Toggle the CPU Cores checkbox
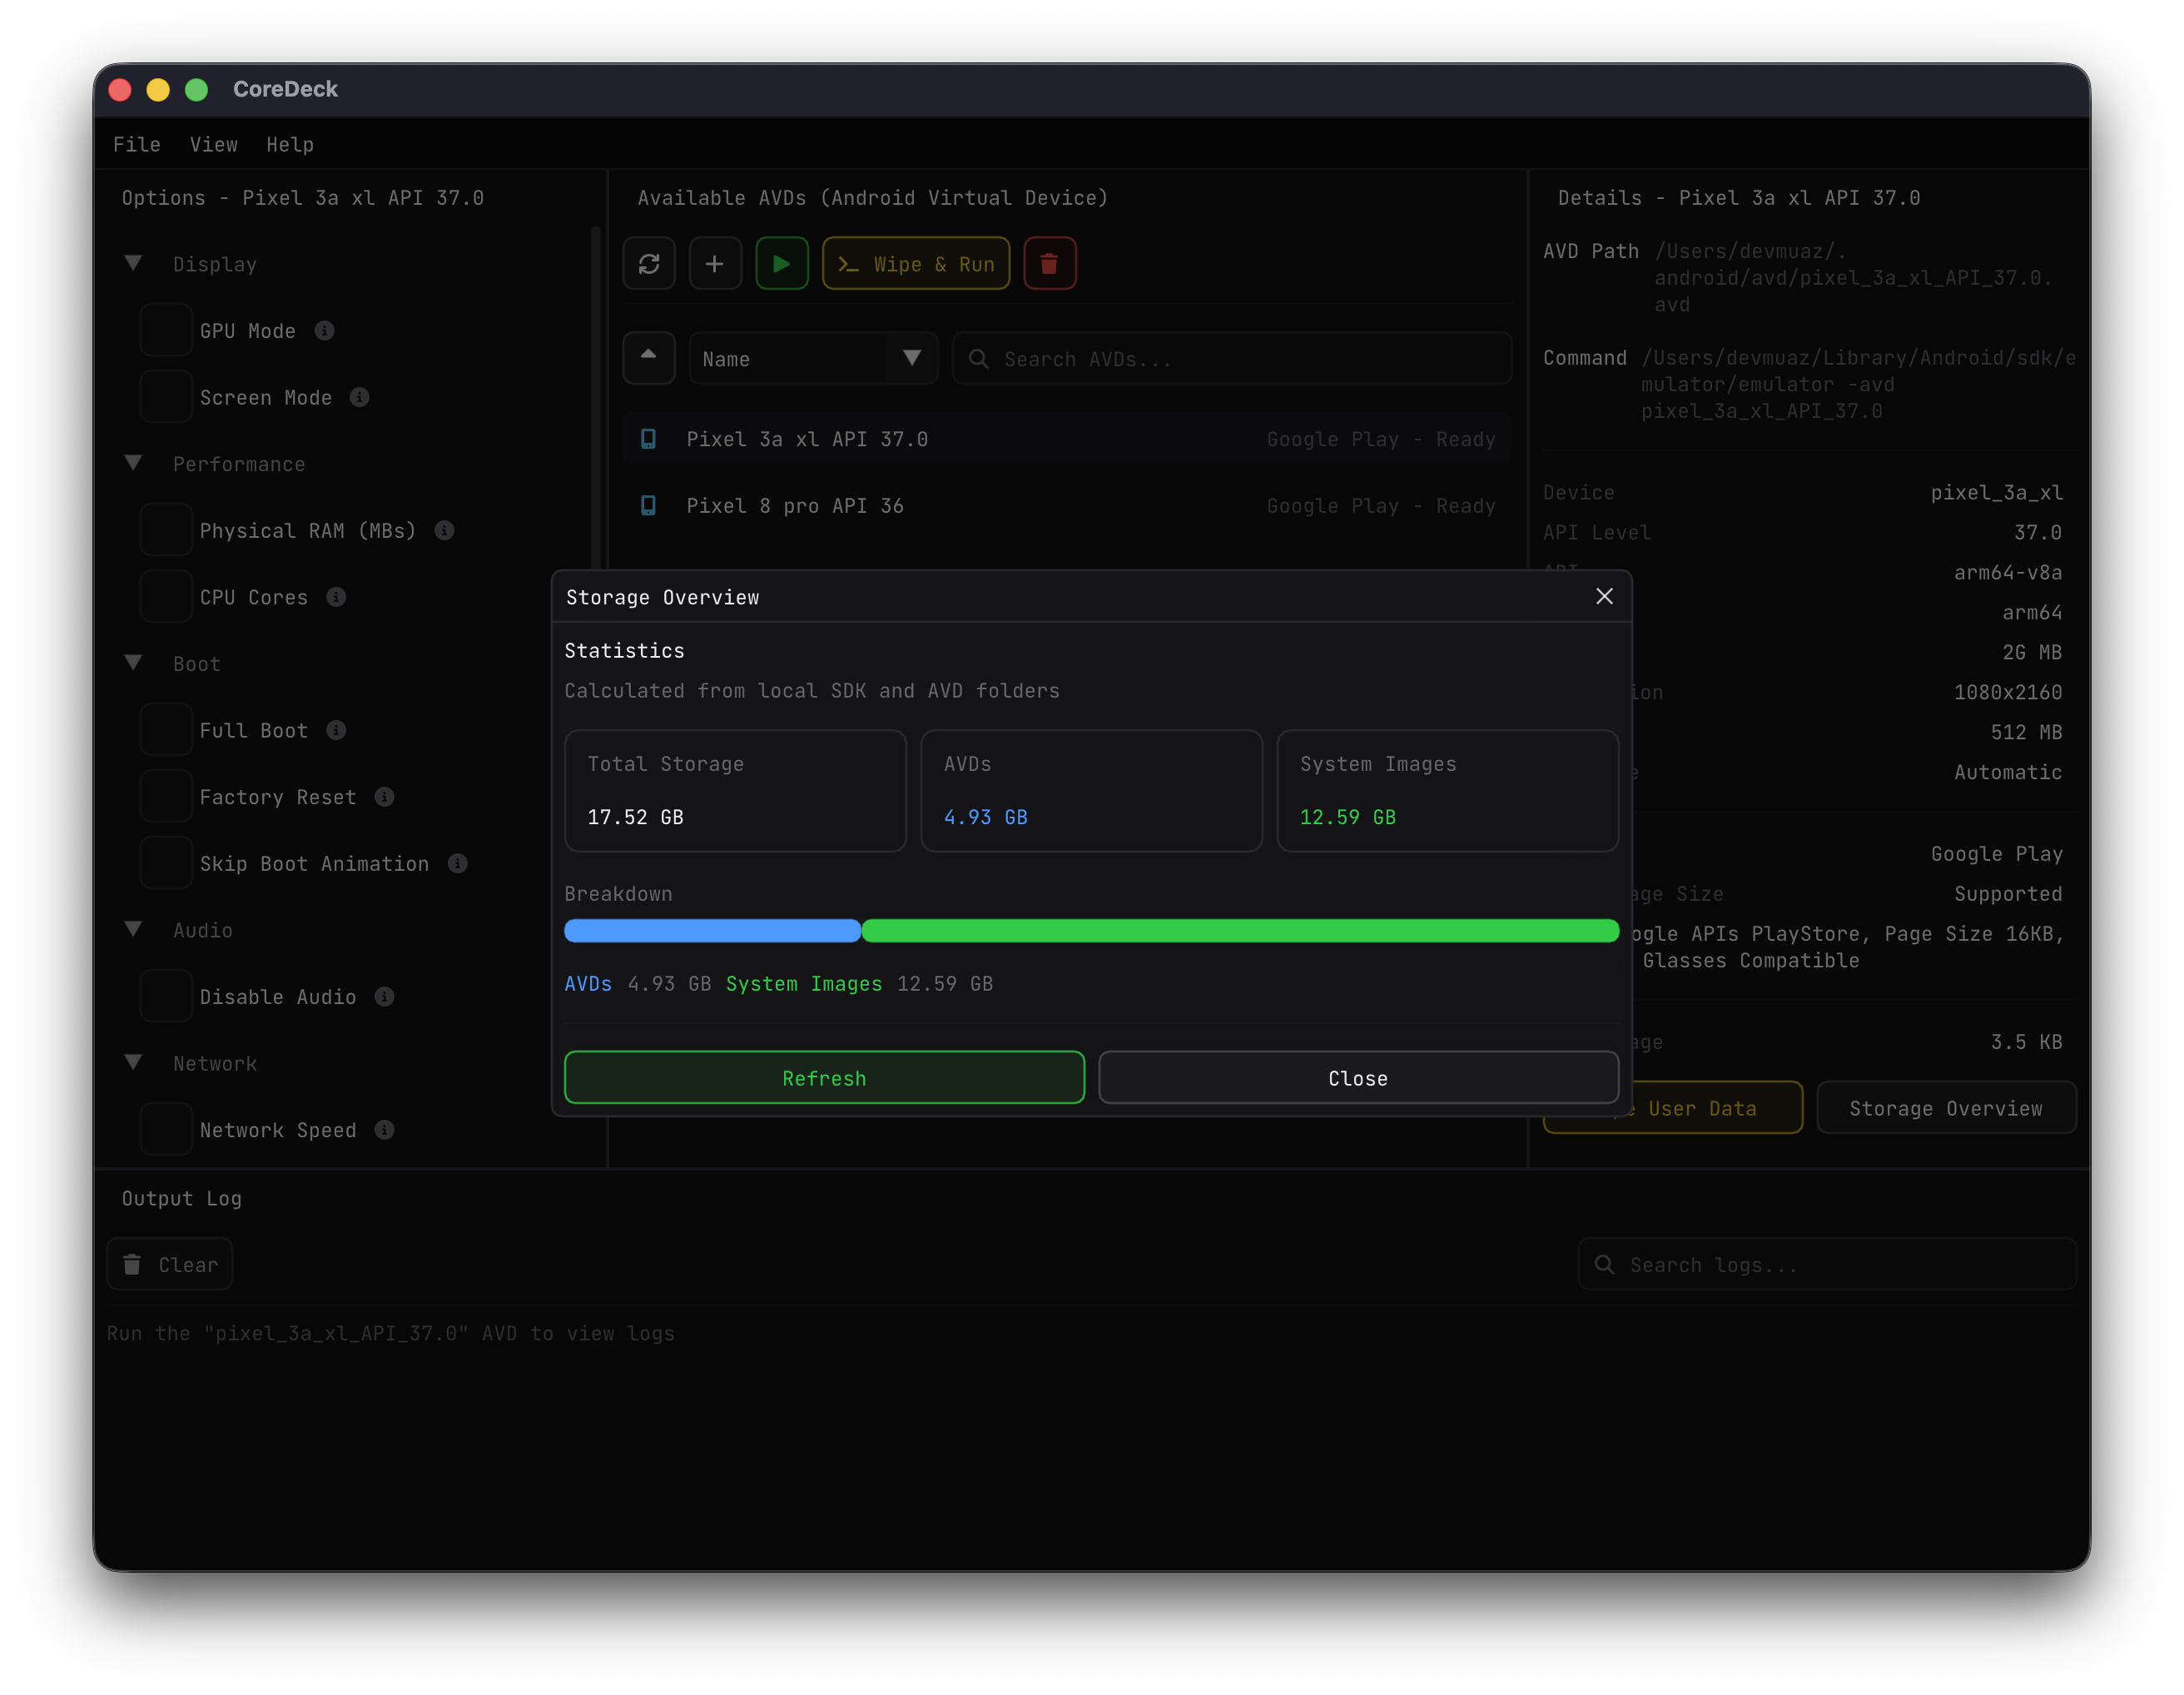 (x=166, y=597)
